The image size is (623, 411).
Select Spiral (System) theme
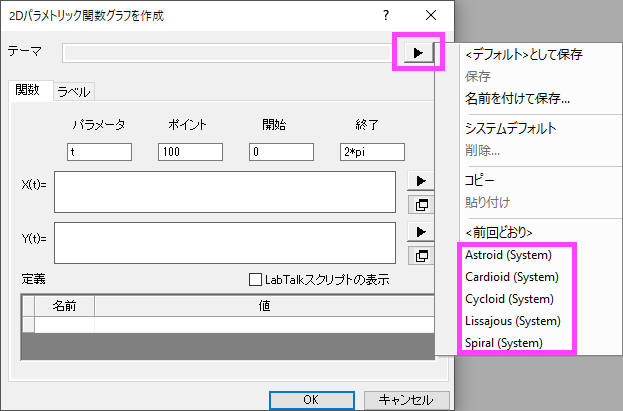pyautogui.click(x=504, y=343)
